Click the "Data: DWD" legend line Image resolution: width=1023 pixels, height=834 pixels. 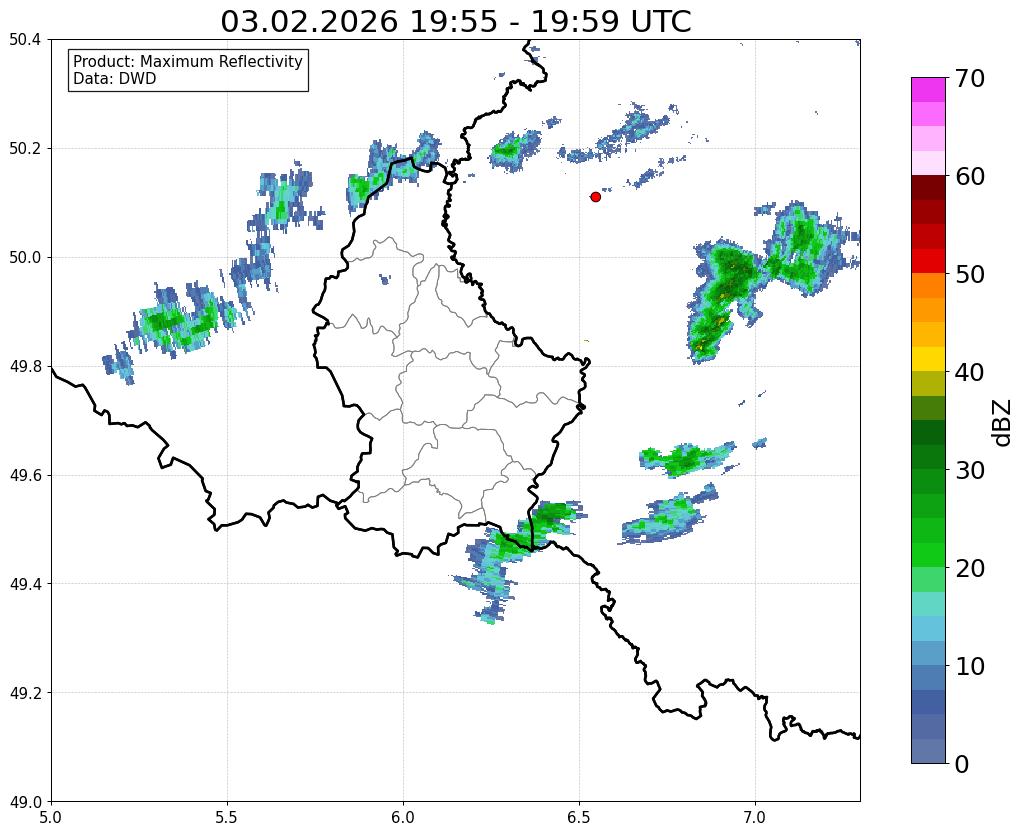[x=115, y=79]
